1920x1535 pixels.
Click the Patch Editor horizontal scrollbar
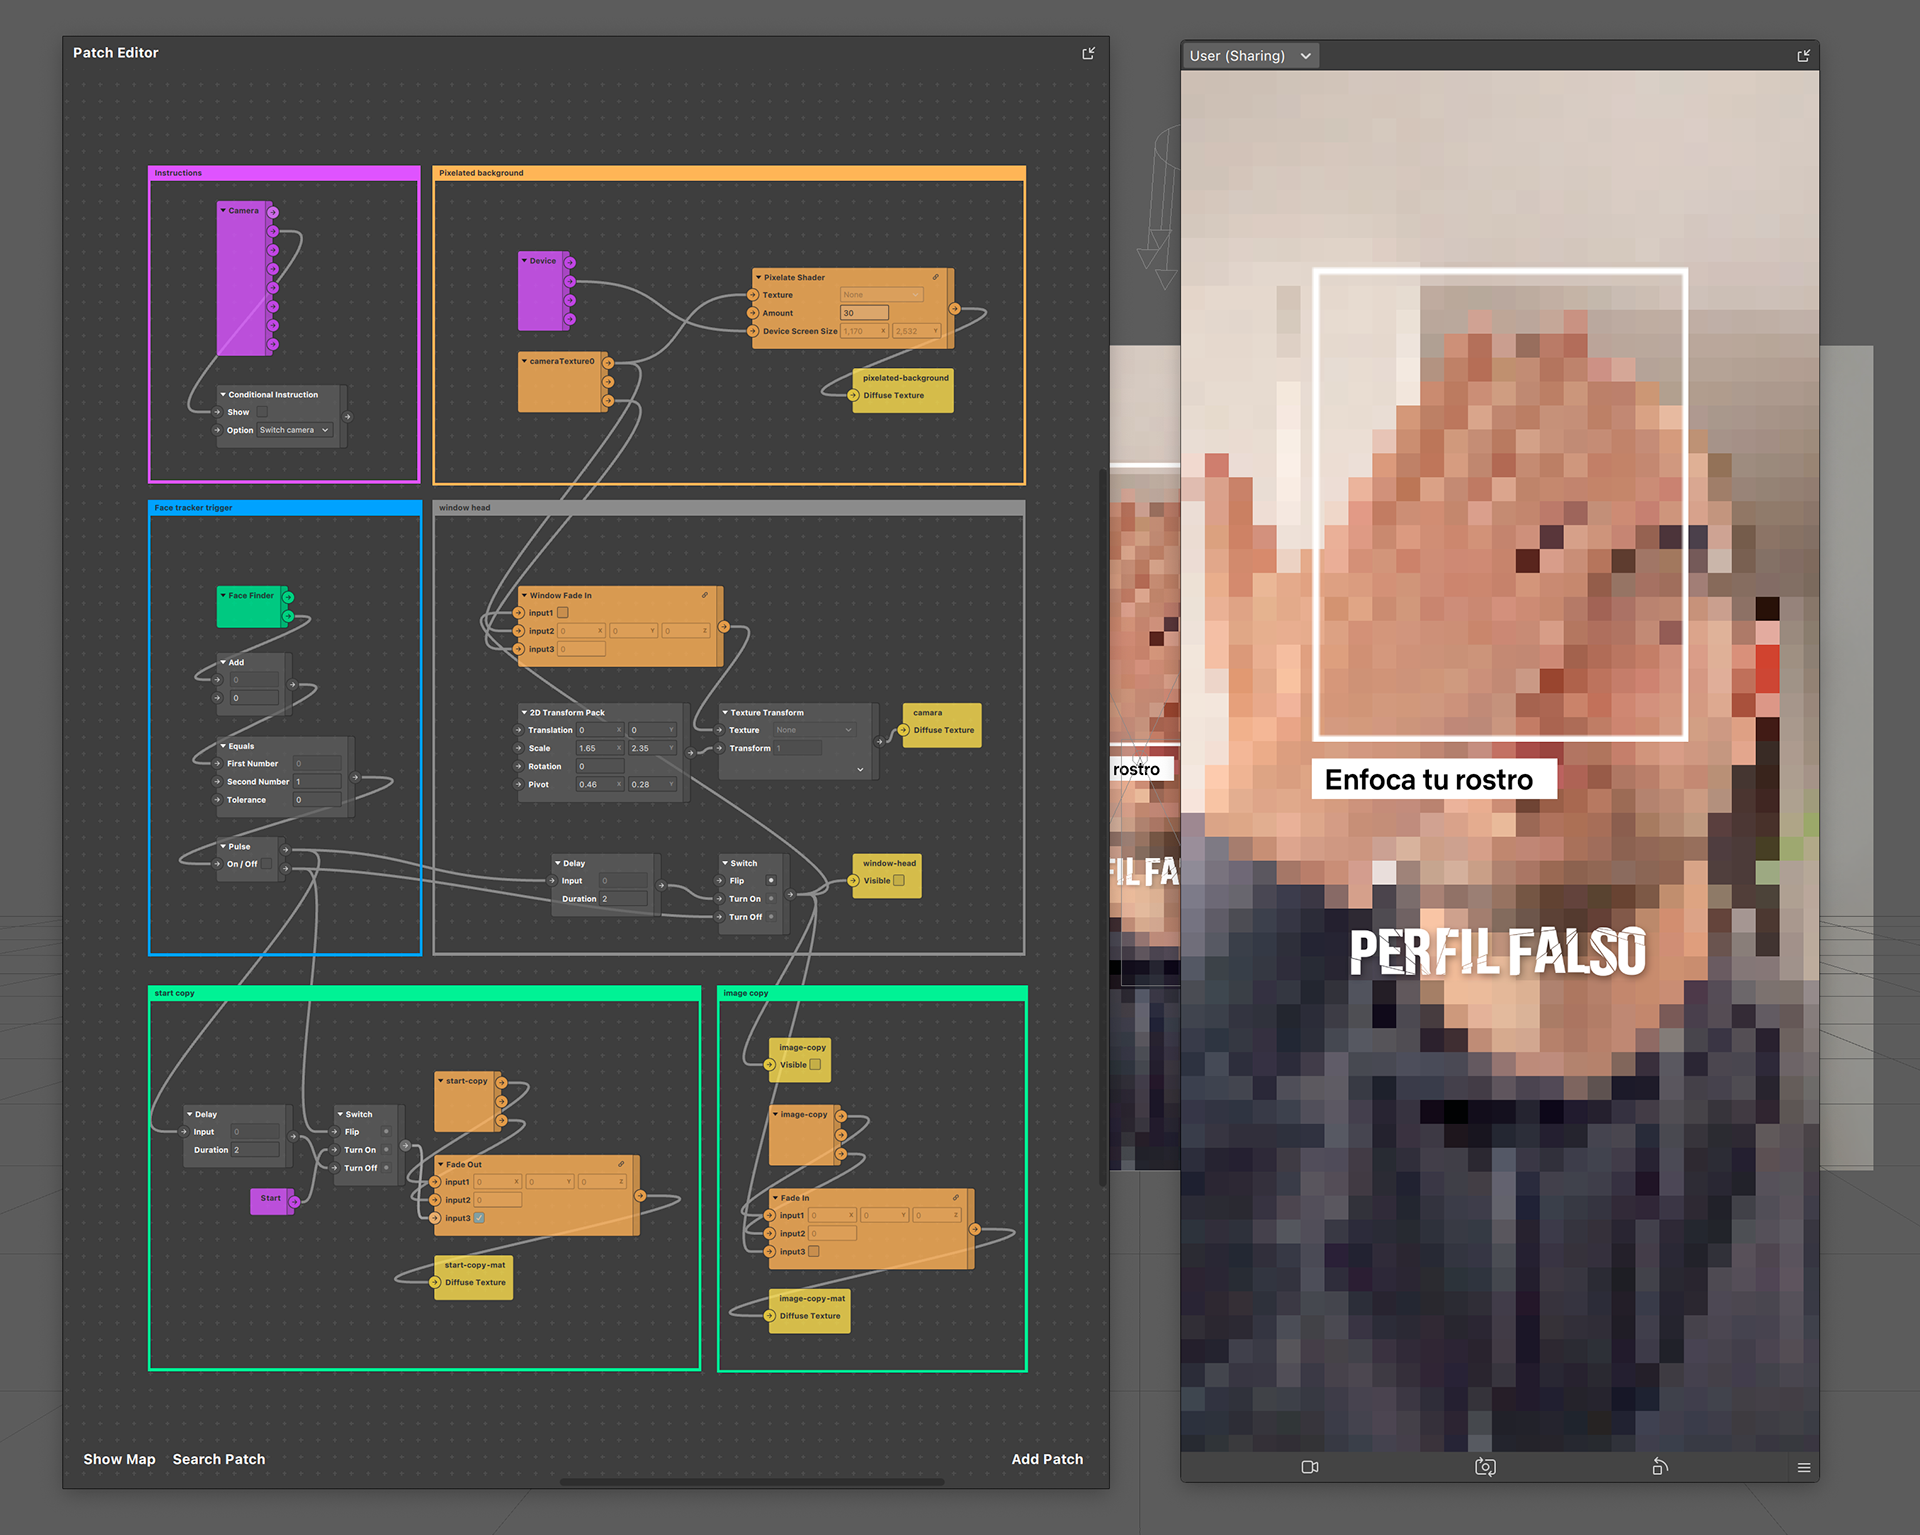coord(752,1482)
